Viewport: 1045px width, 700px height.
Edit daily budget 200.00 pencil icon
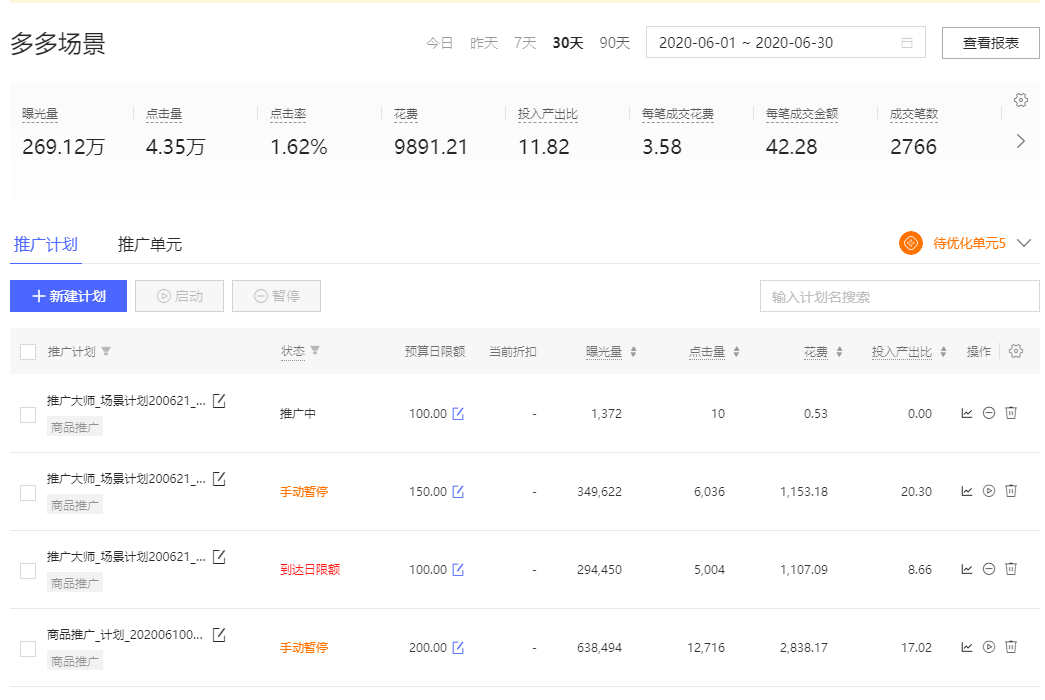point(458,647)
